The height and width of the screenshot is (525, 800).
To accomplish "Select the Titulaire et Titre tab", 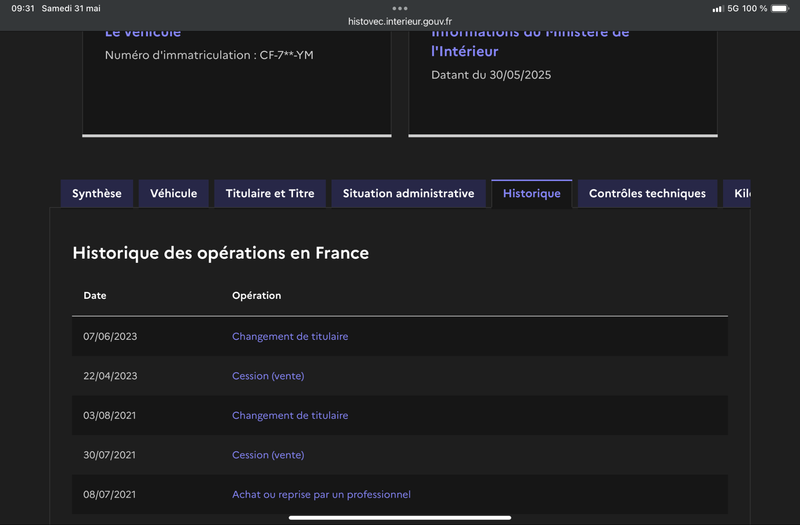I will click(270, 194).
